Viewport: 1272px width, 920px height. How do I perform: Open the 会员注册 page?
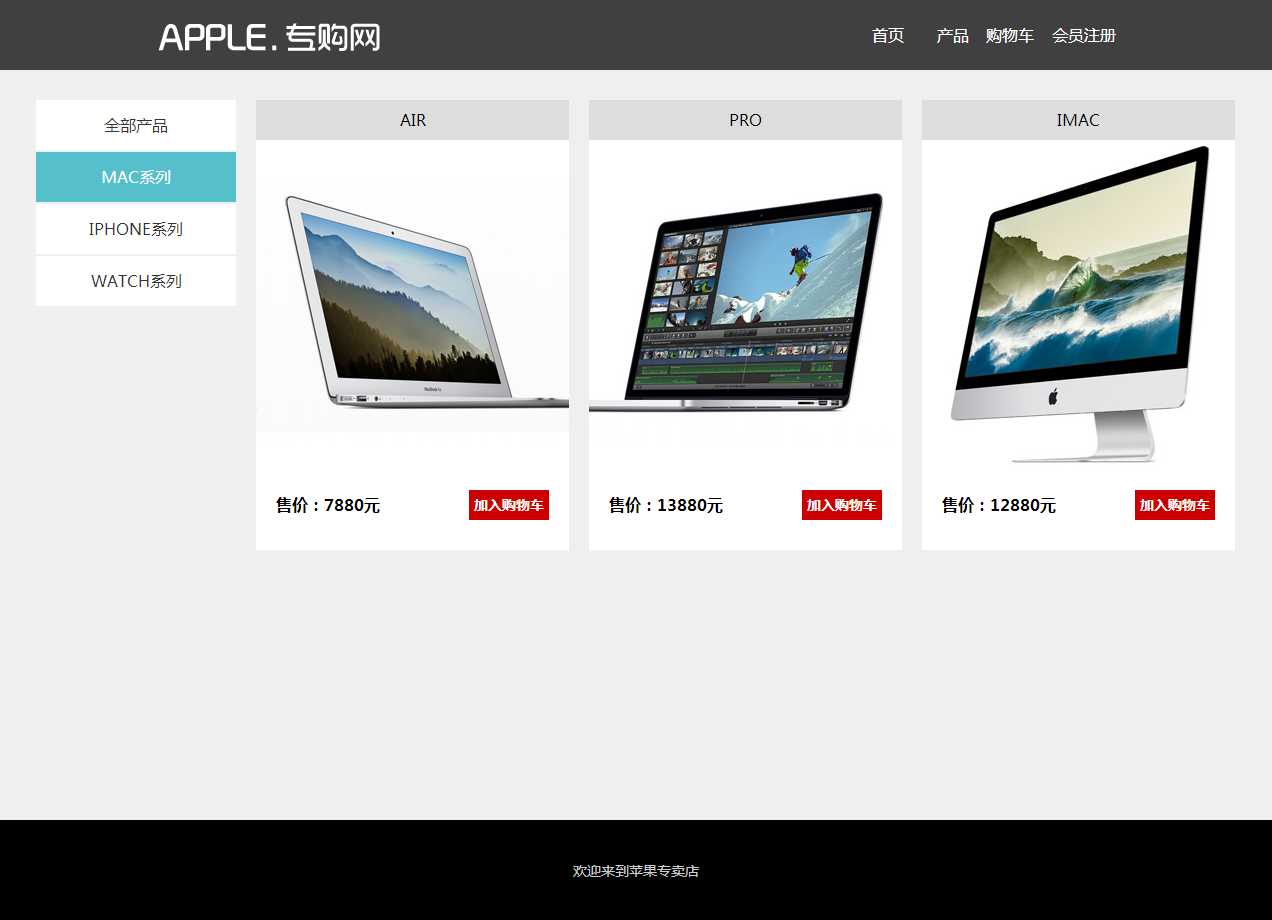[1083, 36]
